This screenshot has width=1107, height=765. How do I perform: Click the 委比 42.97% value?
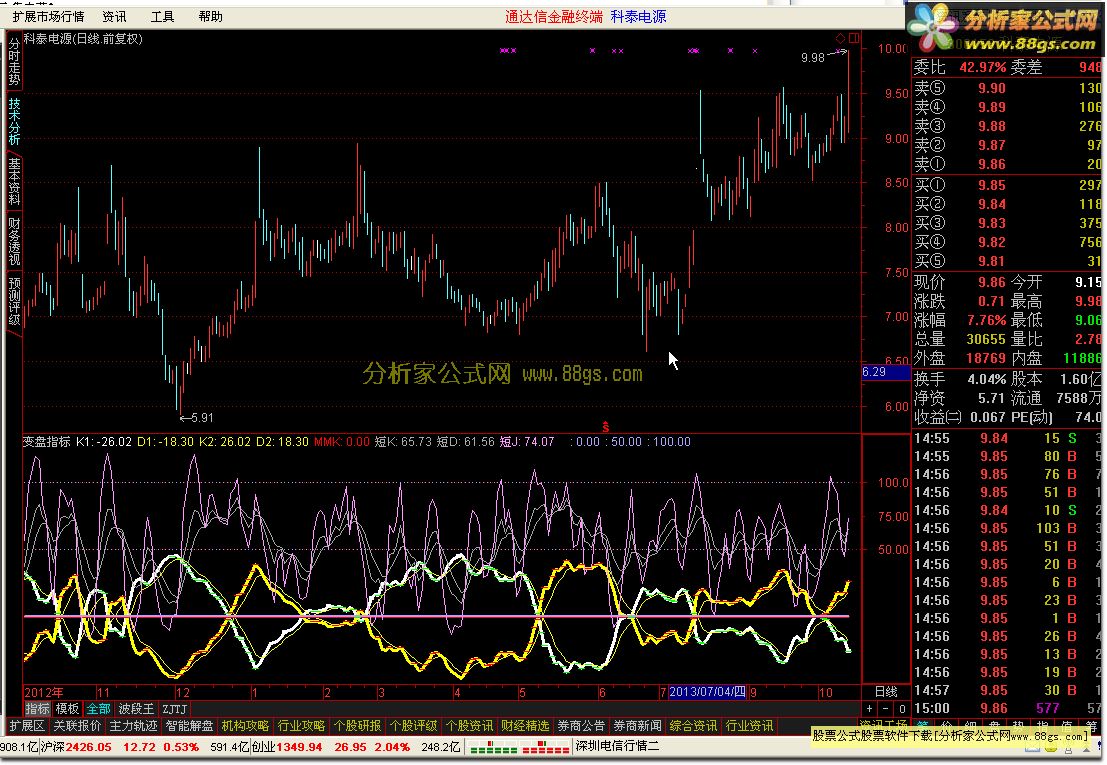pyautogui.click(x=983, y=68)
